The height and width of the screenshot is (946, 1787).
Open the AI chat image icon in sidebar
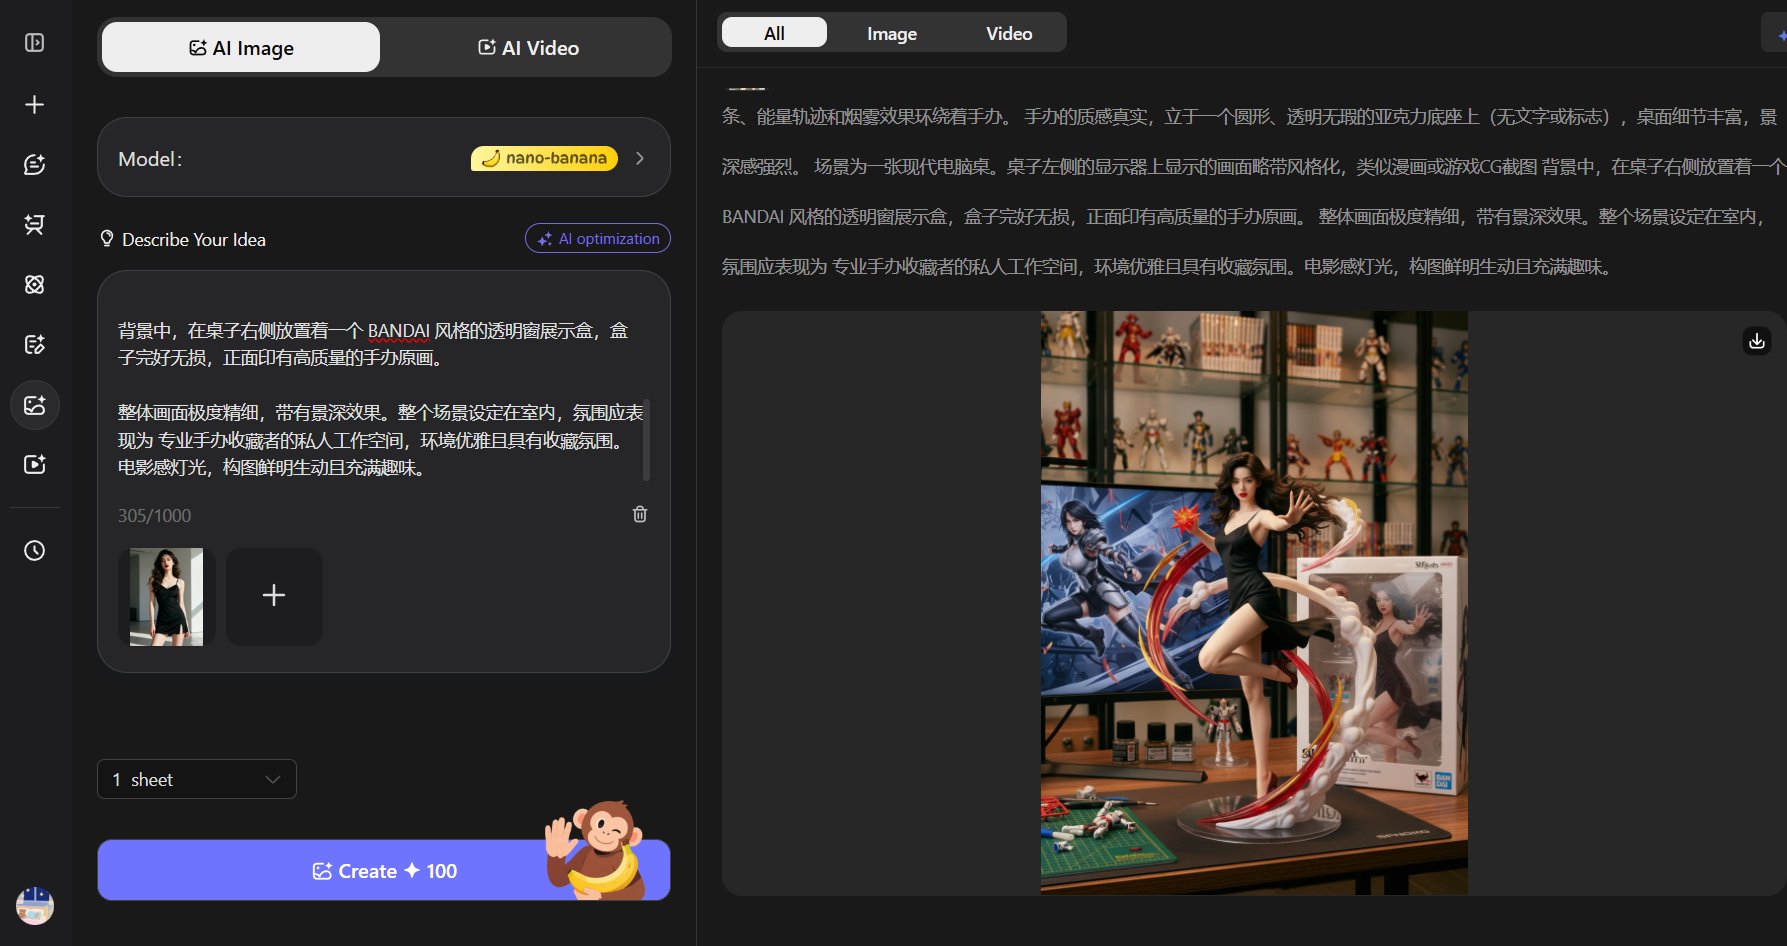click(34, 164)
